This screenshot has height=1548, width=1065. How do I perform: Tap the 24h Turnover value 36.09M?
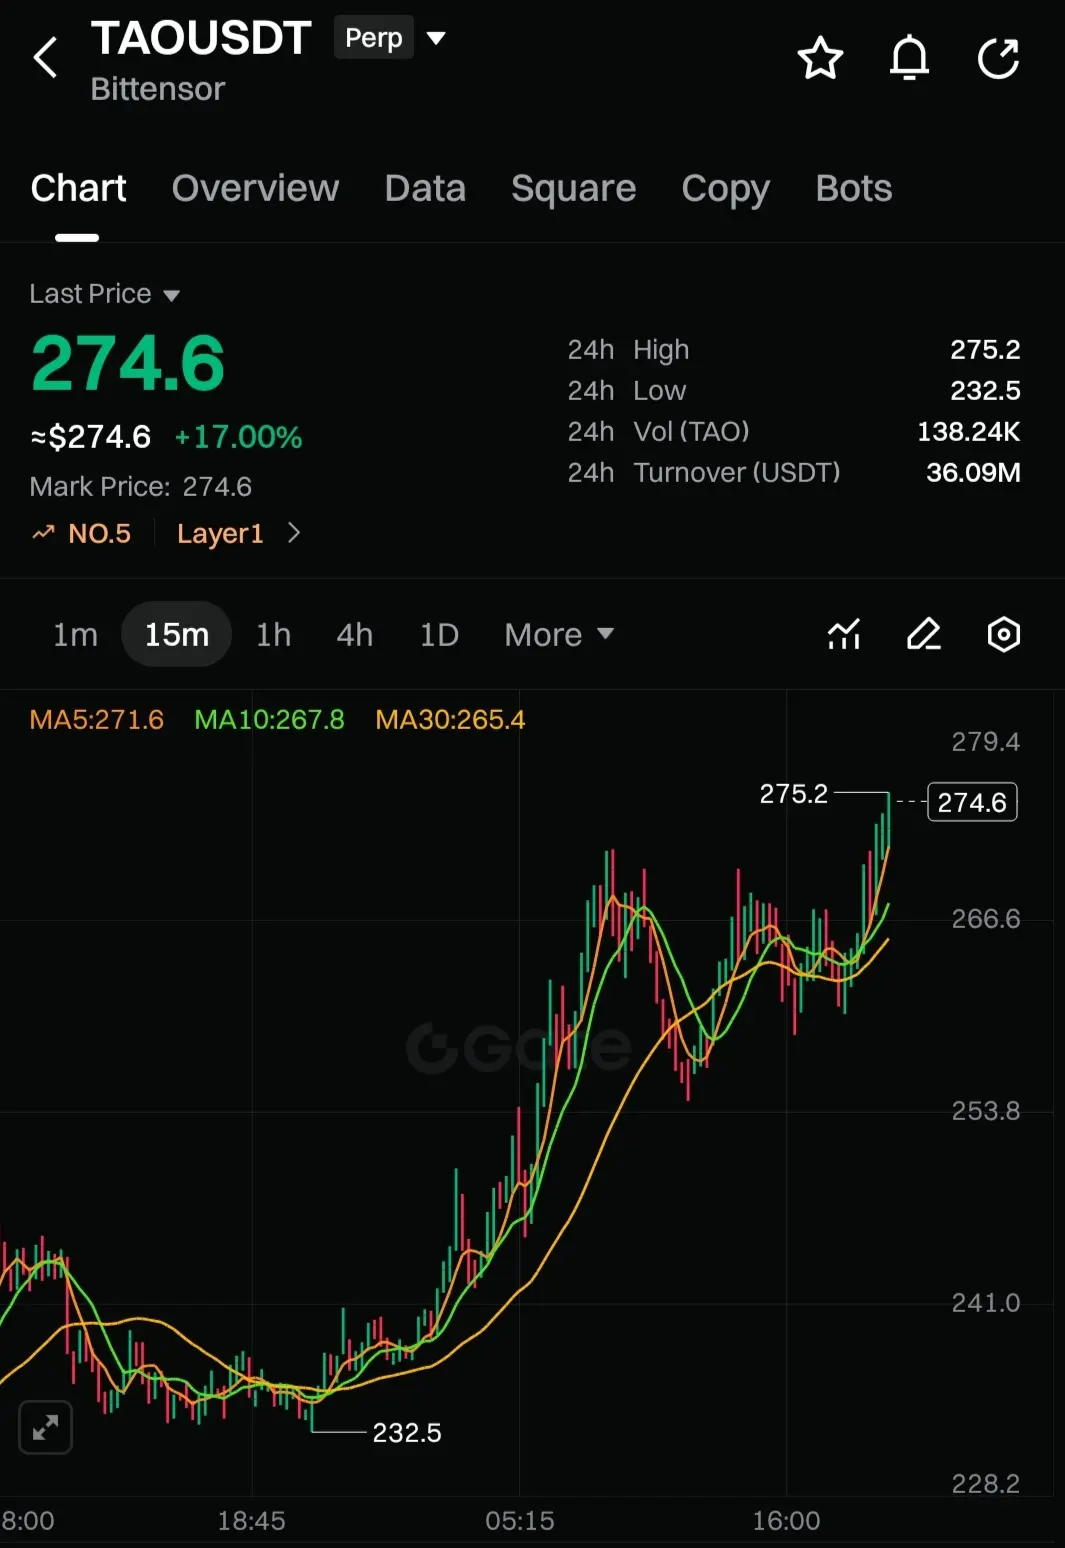click(x=973, y=472)
